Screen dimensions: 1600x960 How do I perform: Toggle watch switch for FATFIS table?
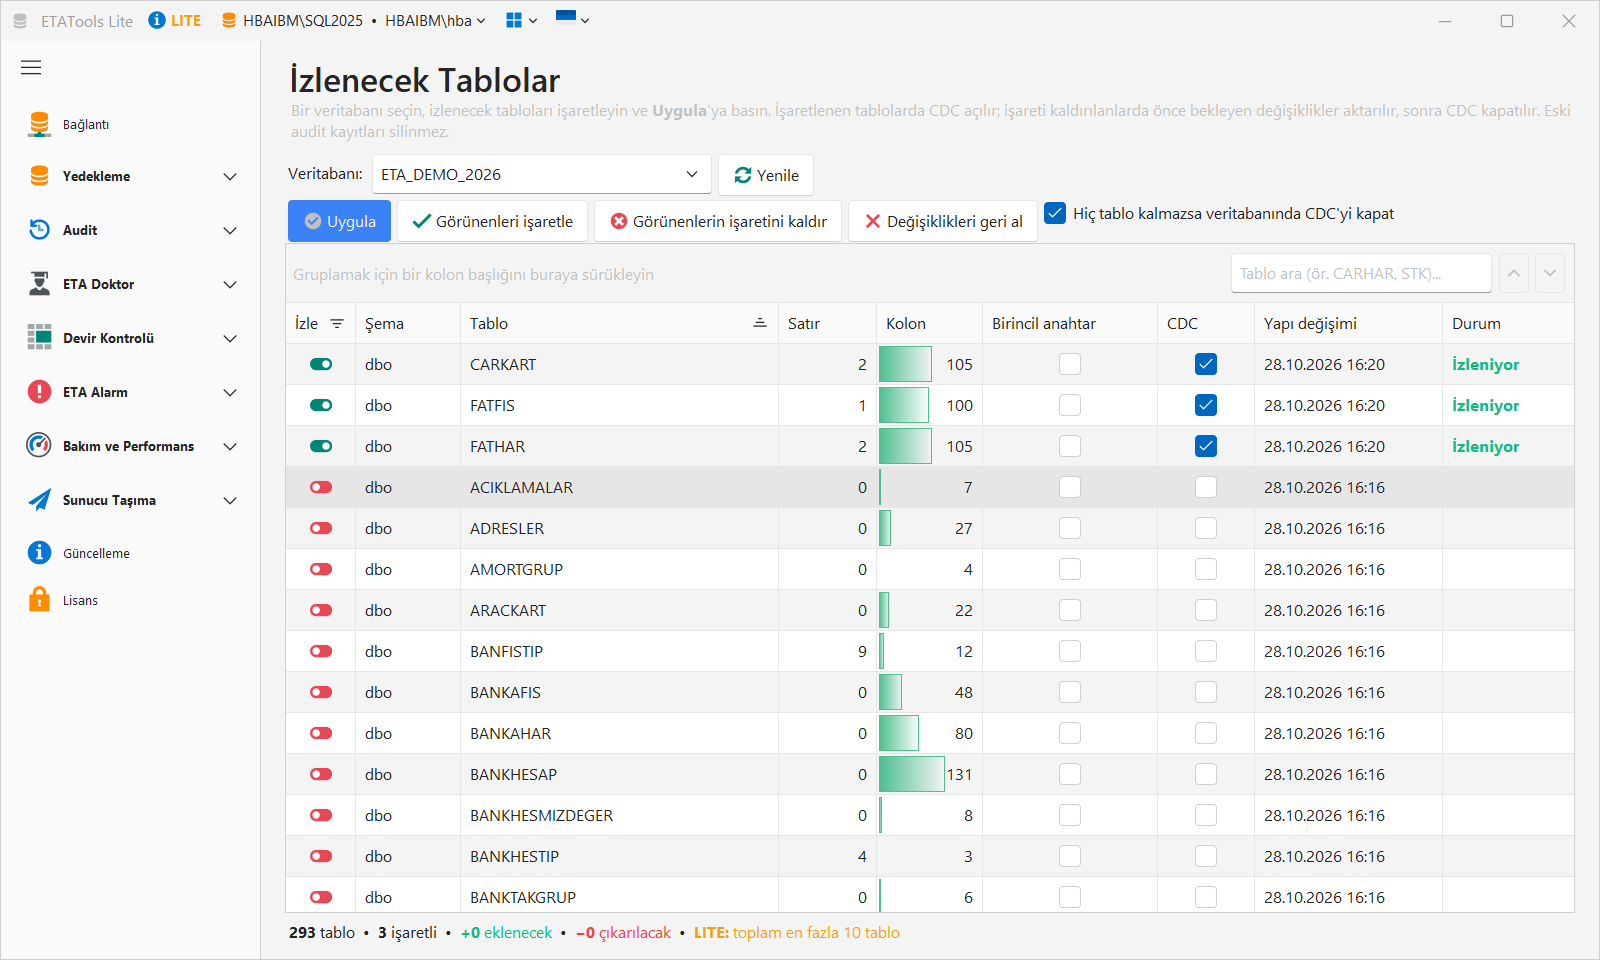click(x=321, y=405)
